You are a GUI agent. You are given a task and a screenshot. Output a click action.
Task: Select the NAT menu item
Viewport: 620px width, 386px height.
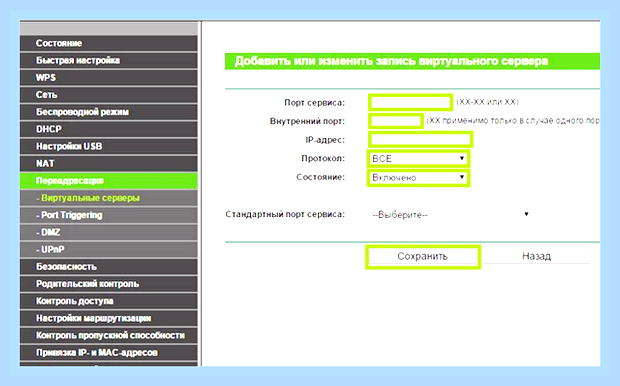pos(109,163)
